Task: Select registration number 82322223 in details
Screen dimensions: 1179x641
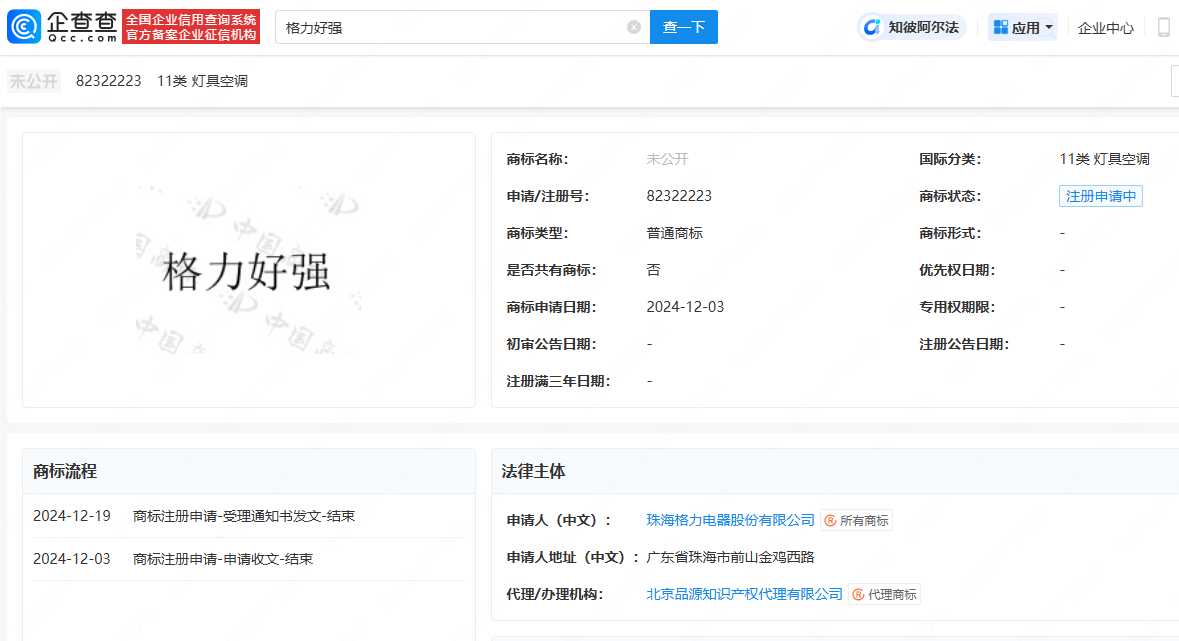Action: [679, 196]
